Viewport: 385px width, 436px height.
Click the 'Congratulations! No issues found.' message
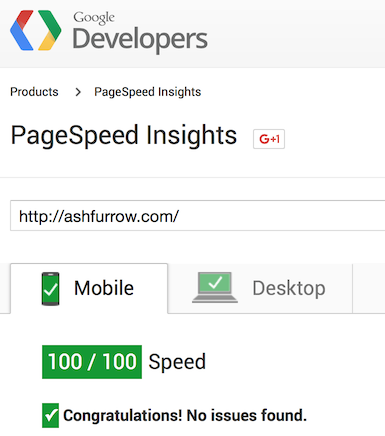click(x=185, y=416)
